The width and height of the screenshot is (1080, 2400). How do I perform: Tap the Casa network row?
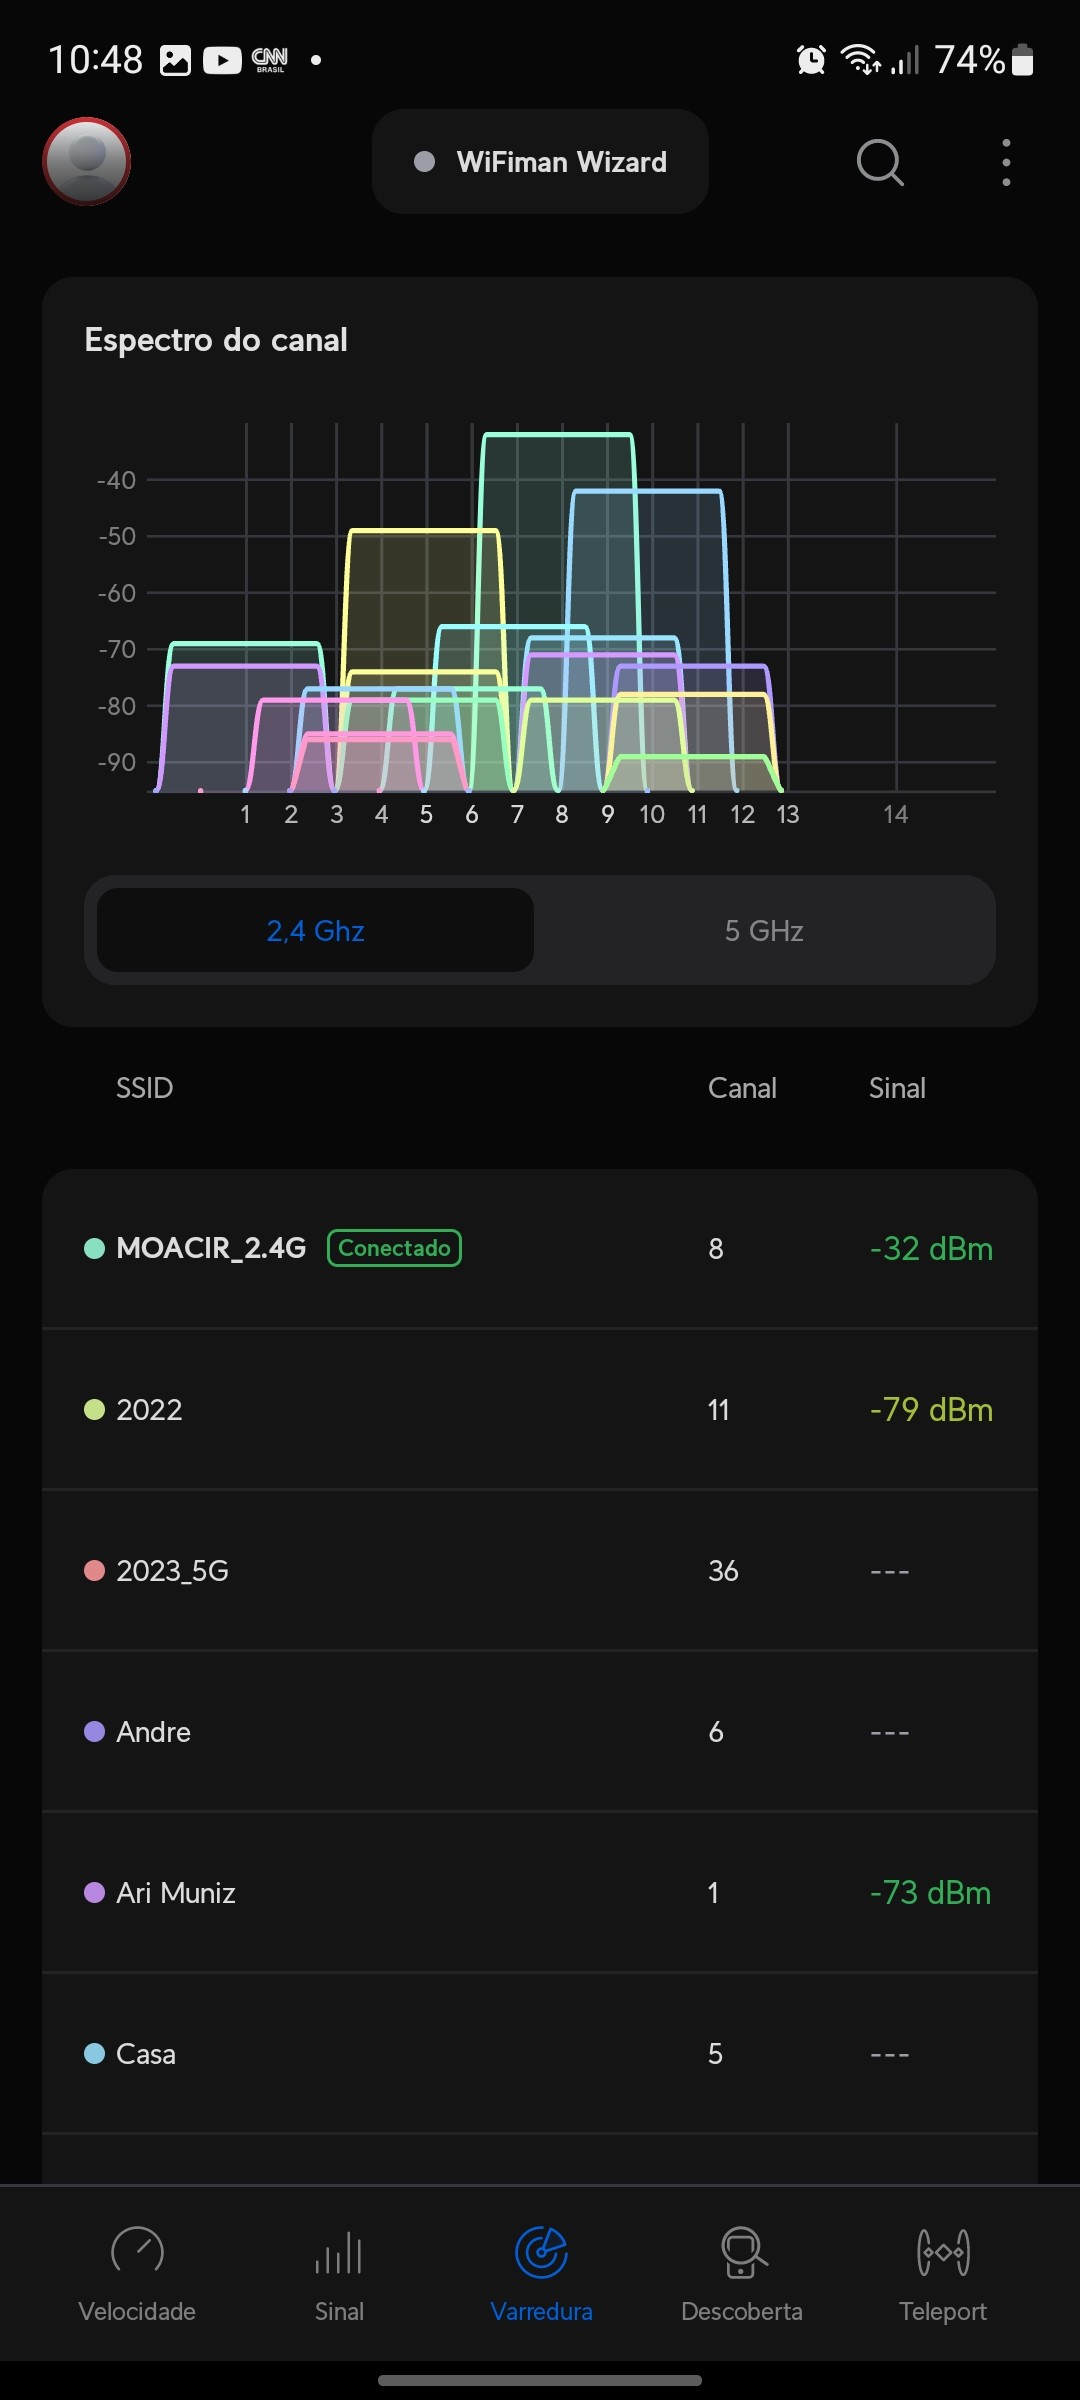pyautogui.click(x=540, y=2054)
